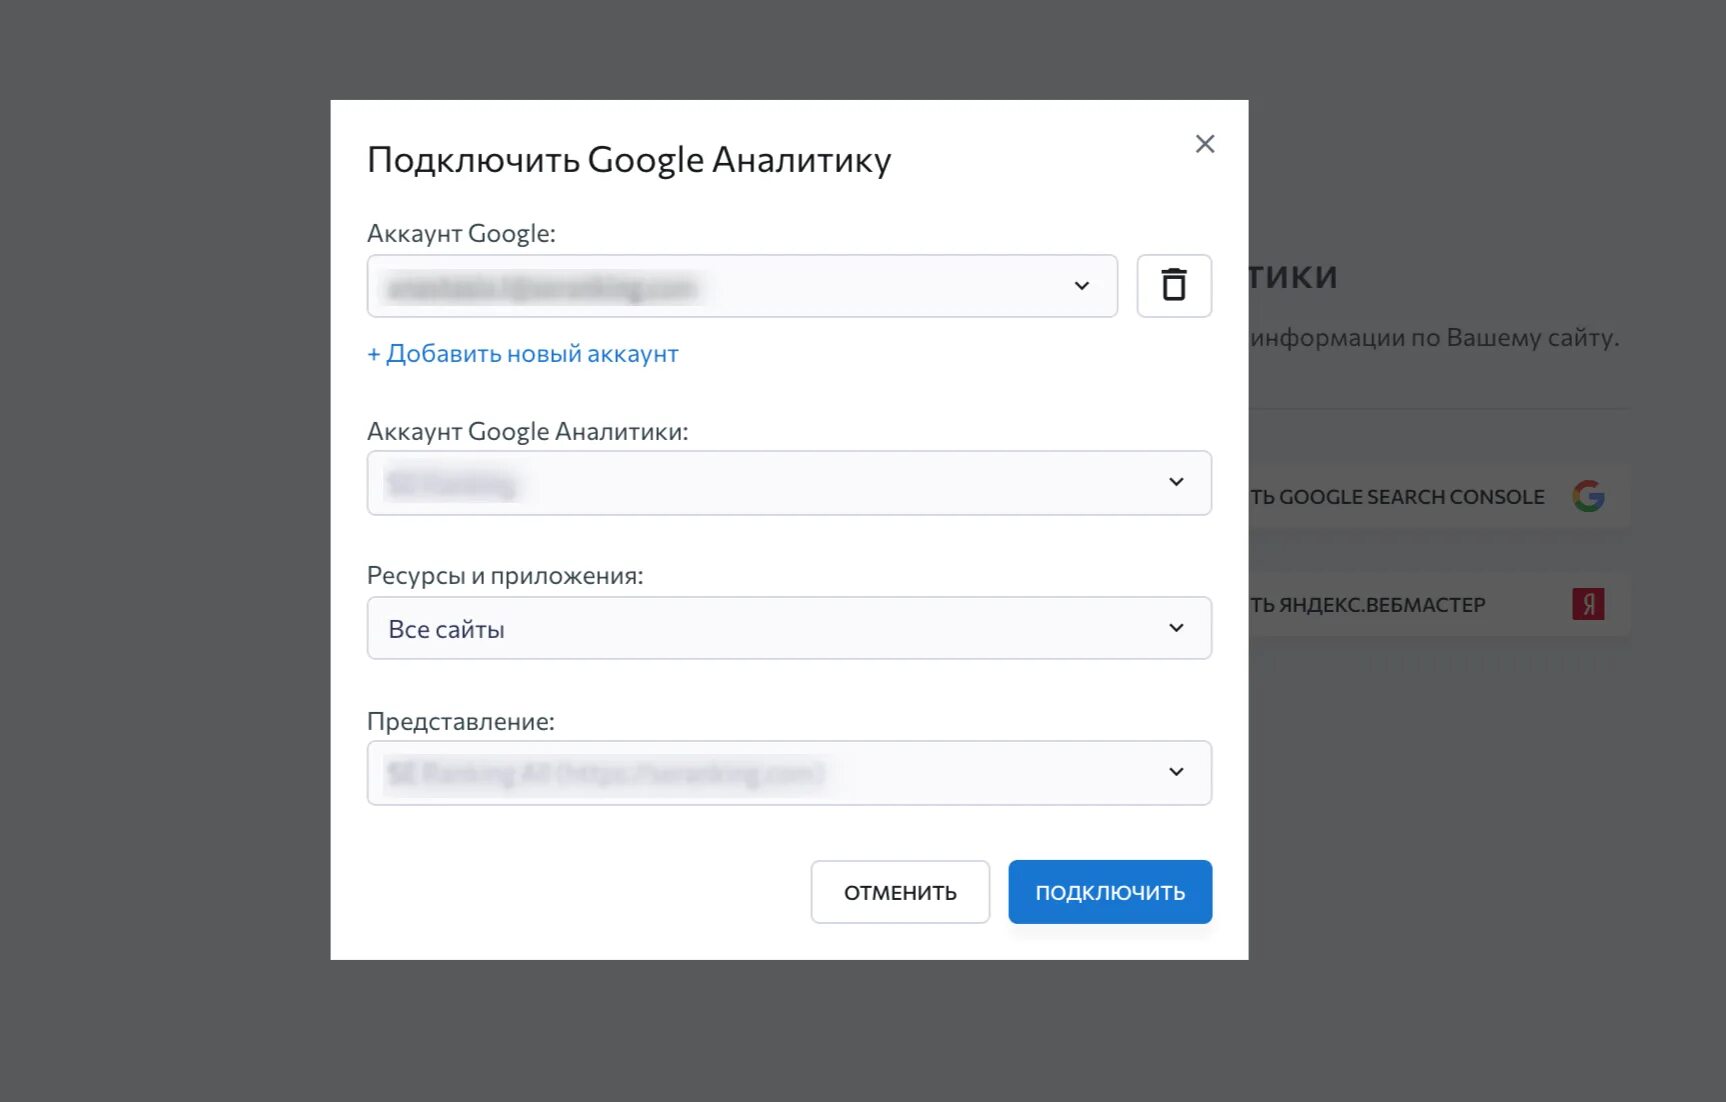Expand the Ресурсы и приложения selector
1726x1102 pixels.
(1177, 628)
